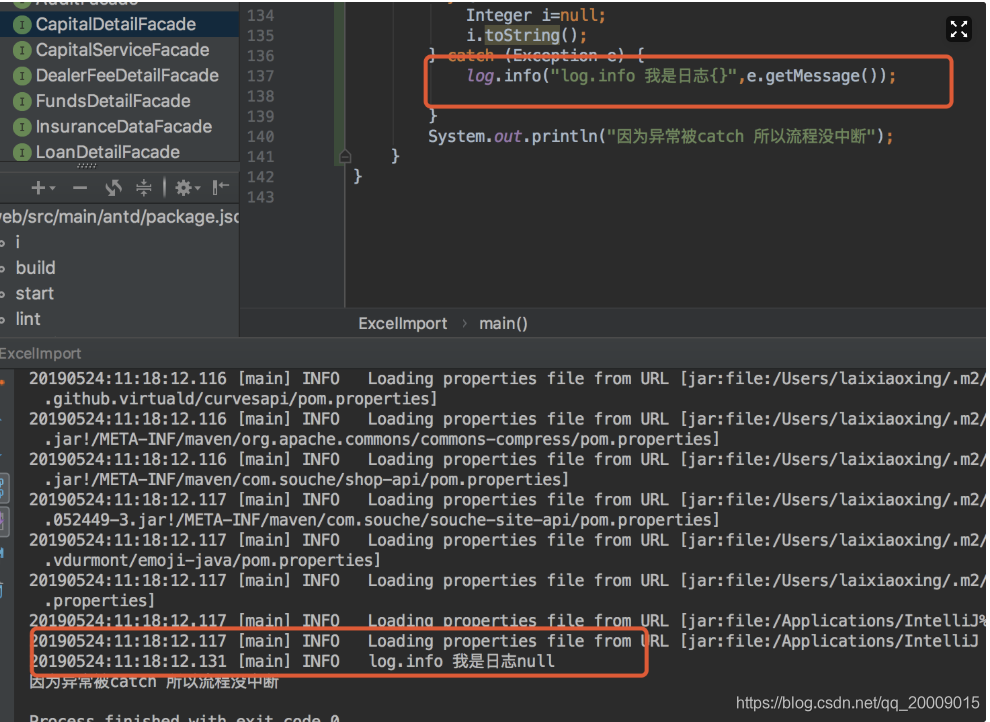Open the dropdown arrow beside the plus icon

click(x=52, y=189)
